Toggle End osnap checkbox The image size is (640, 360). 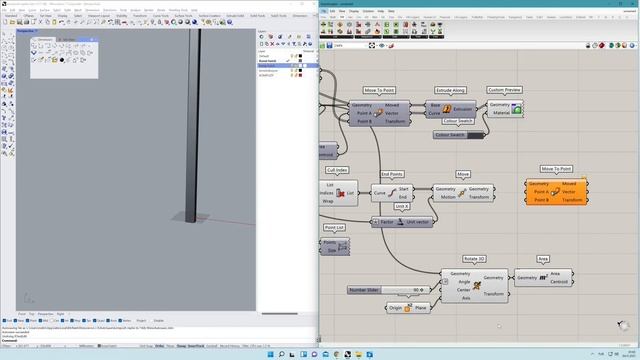(x=4, y=321)
